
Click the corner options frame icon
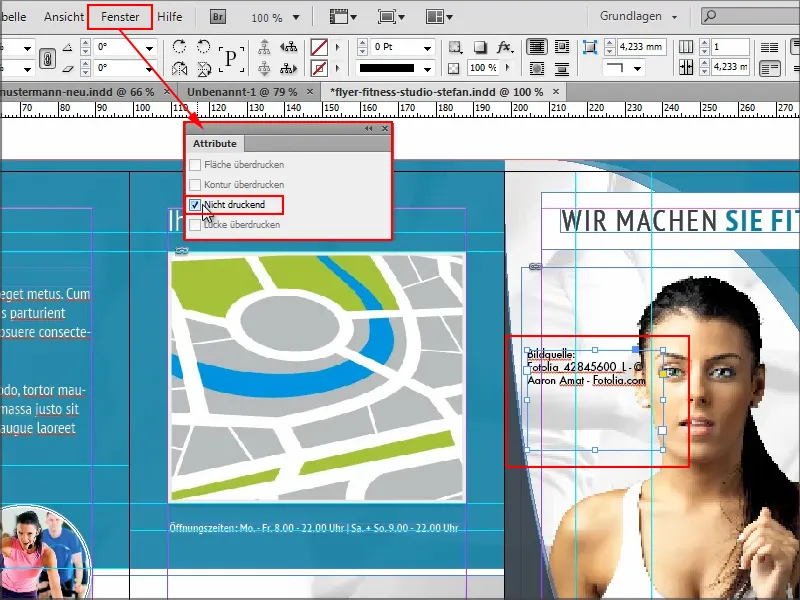click(590, 47)
